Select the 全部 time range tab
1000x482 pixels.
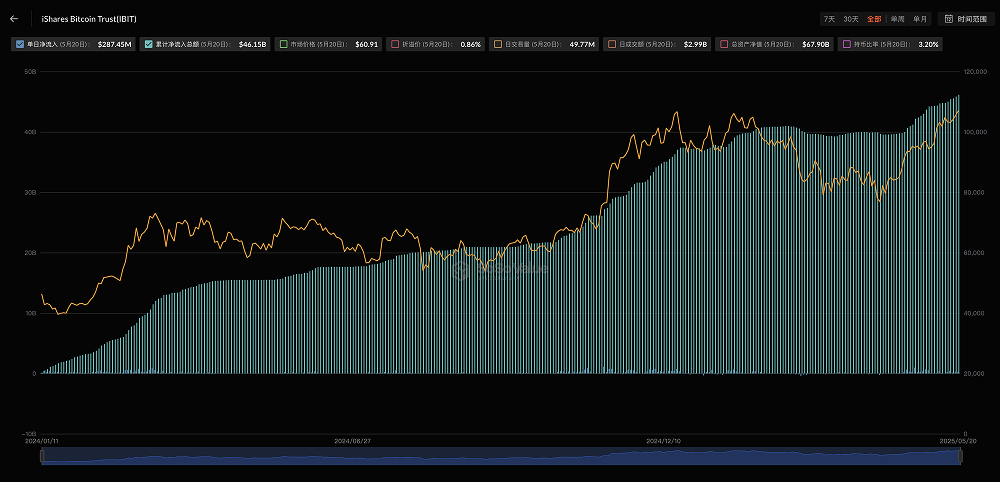coord(874,19)
